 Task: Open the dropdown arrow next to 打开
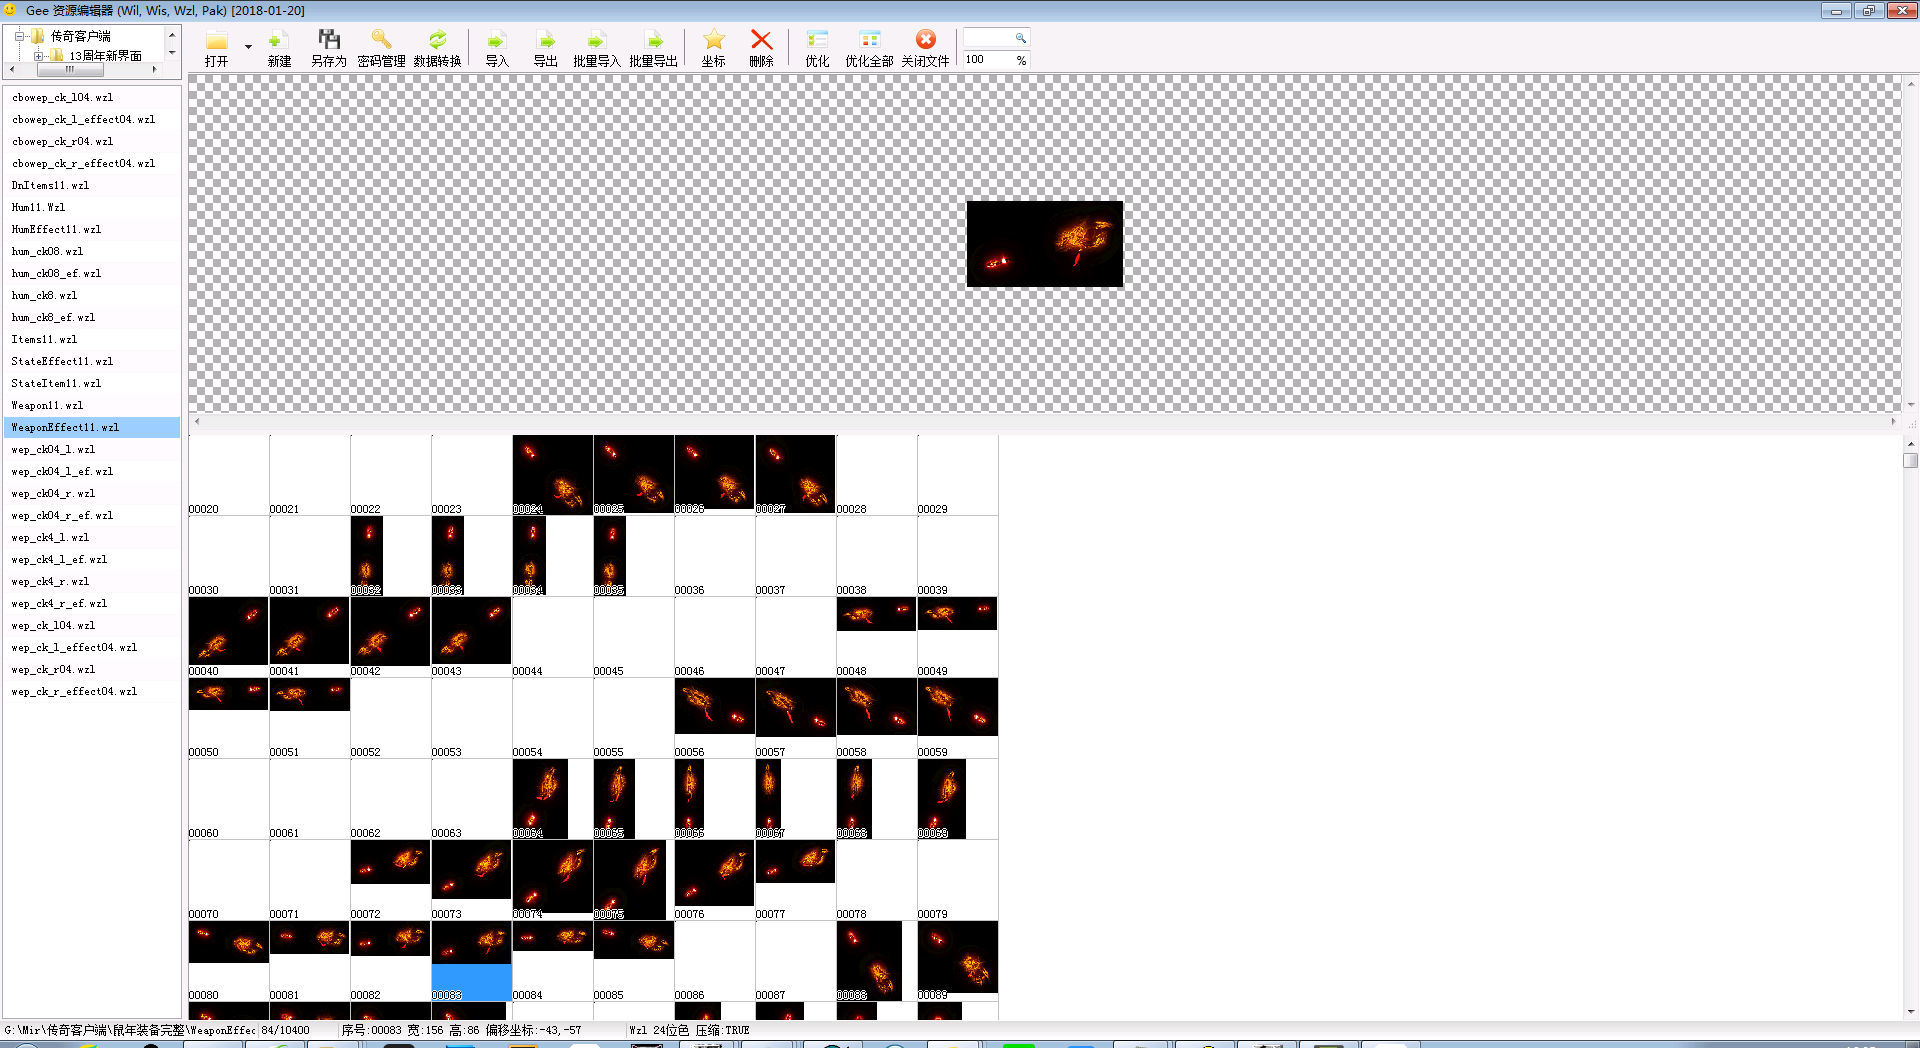click(248, 47)
